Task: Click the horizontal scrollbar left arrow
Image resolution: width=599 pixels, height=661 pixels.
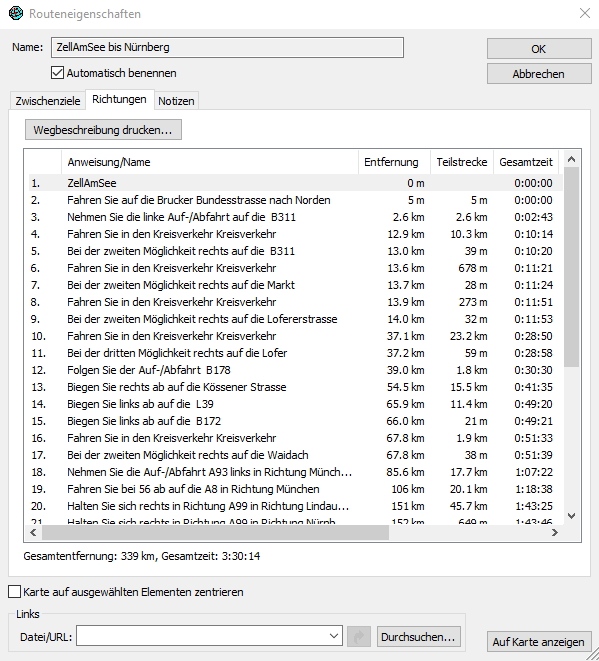Action: (x=33, y=532)
